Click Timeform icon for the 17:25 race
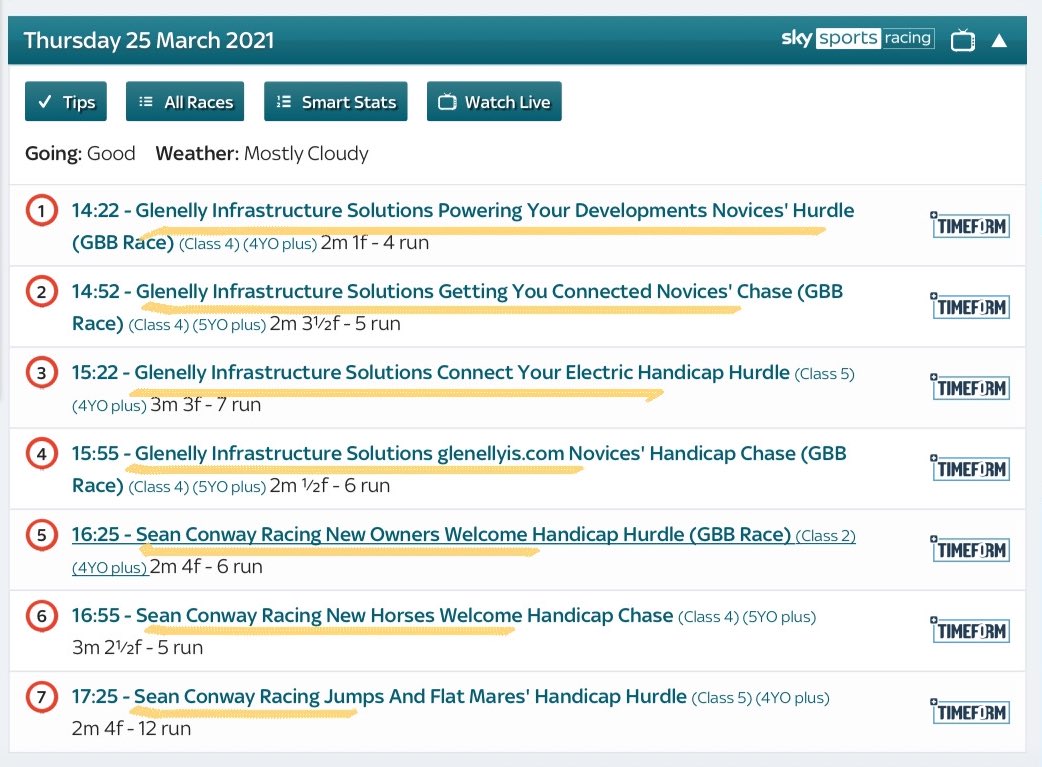The width and height of the screenshot is (1042, 767). click(970, 712)
